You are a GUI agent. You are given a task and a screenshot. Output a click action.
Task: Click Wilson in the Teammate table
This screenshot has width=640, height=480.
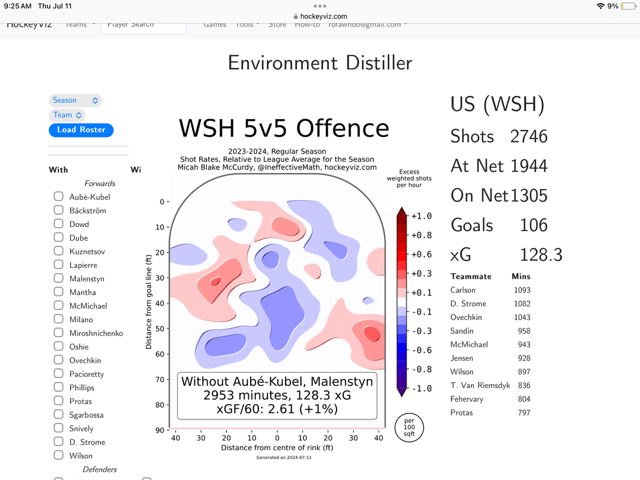click(x=462, y=372)
